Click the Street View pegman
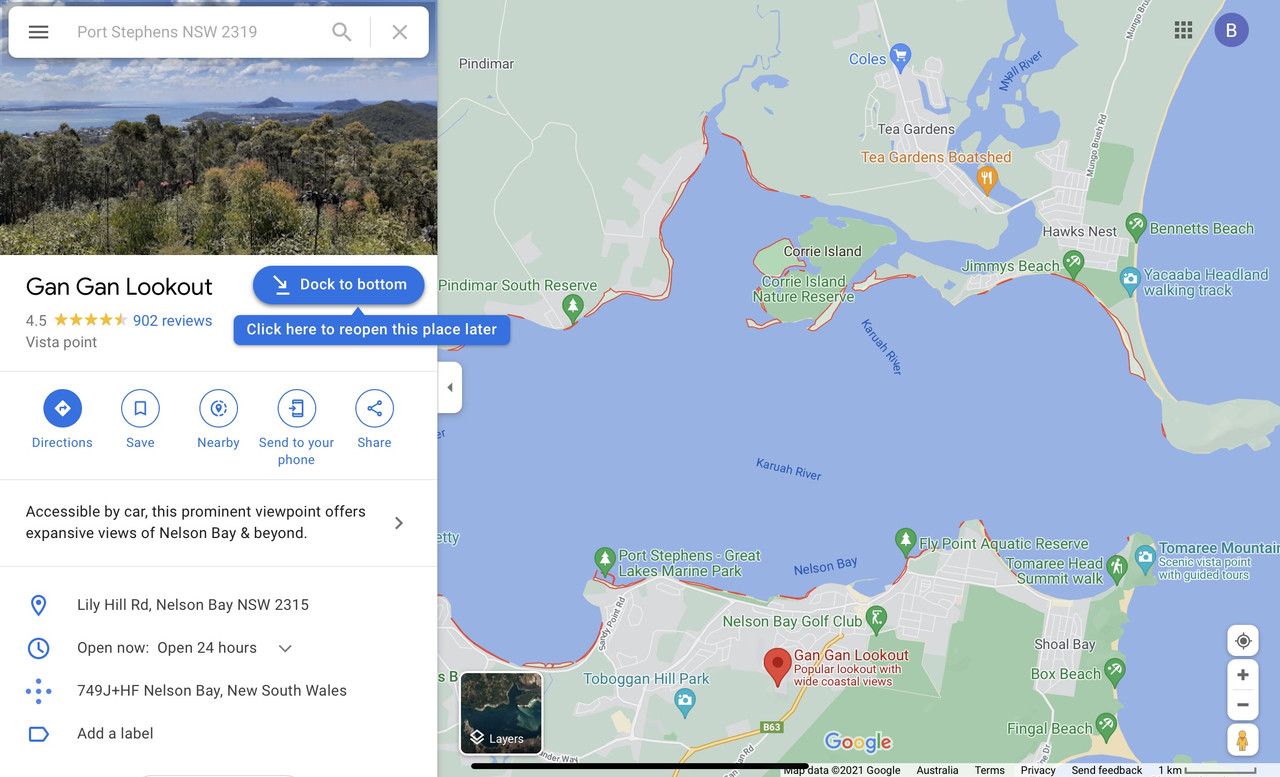The height and width of the screenshot is (777, 1280). coord(1243,741)
